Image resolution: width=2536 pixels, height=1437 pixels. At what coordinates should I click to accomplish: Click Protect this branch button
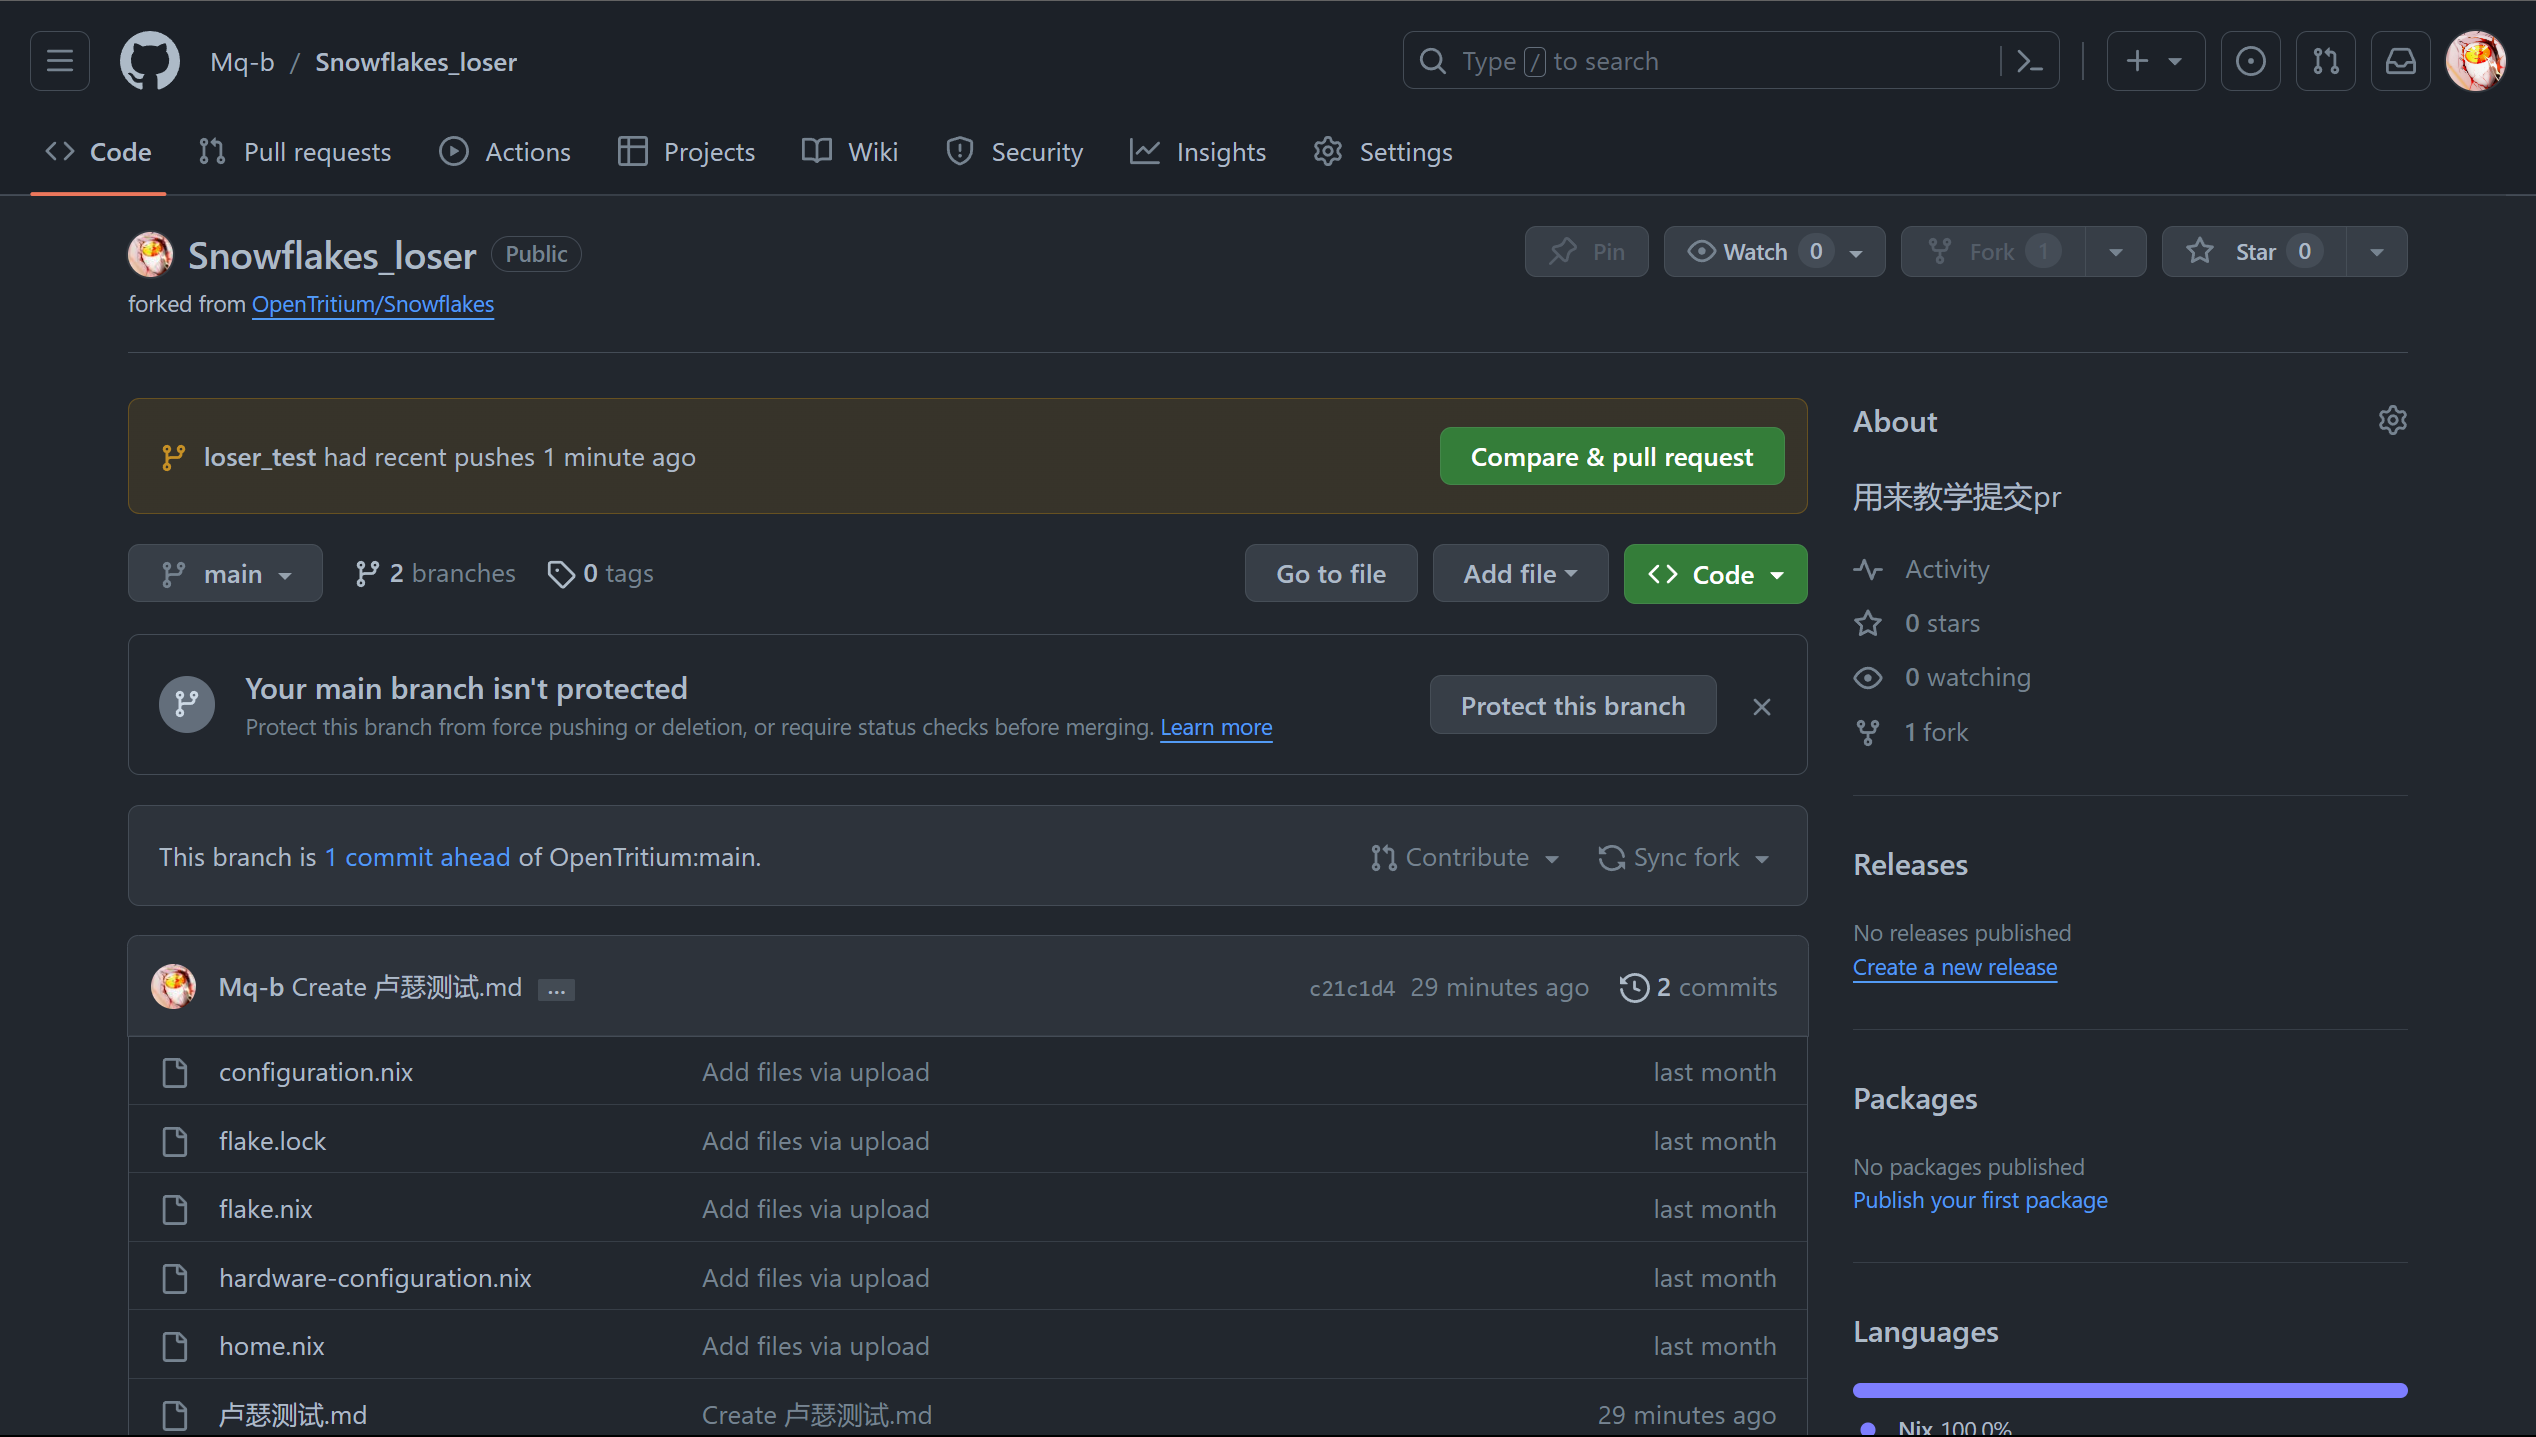pyautogui.click(x=1573, y=705)
